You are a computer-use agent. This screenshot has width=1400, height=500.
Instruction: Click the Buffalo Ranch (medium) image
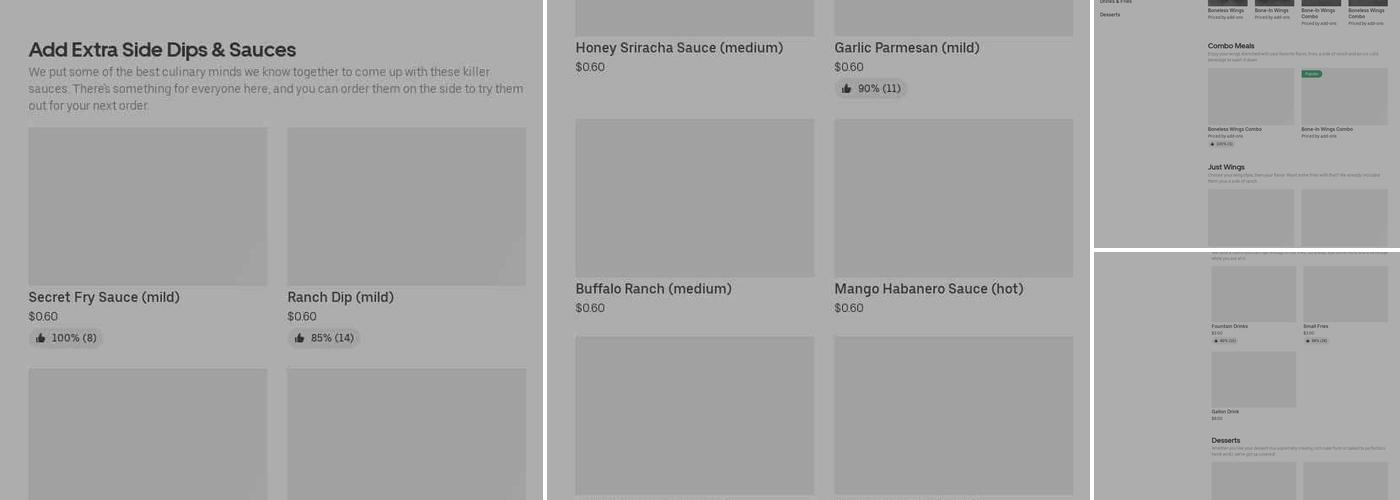coord(695,198)
